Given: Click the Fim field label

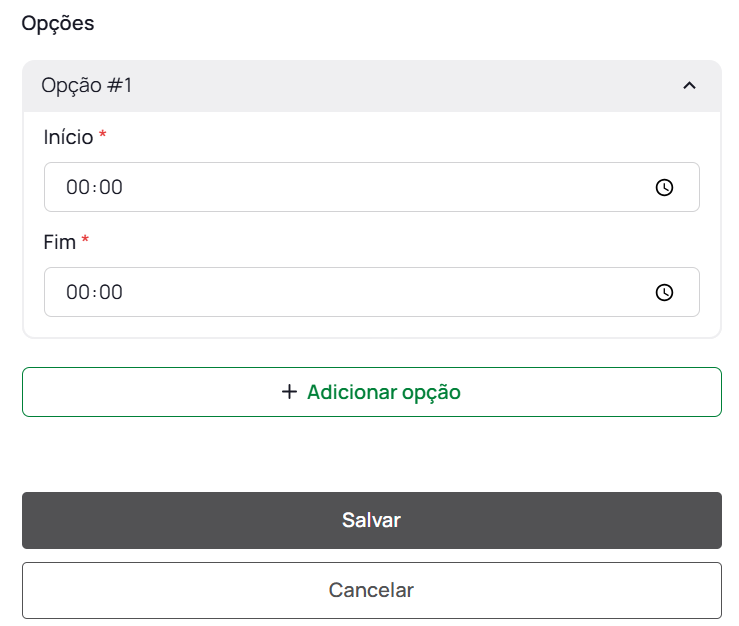Looking at the screenshot, I should pyautogui.click(x=60, y=242).
